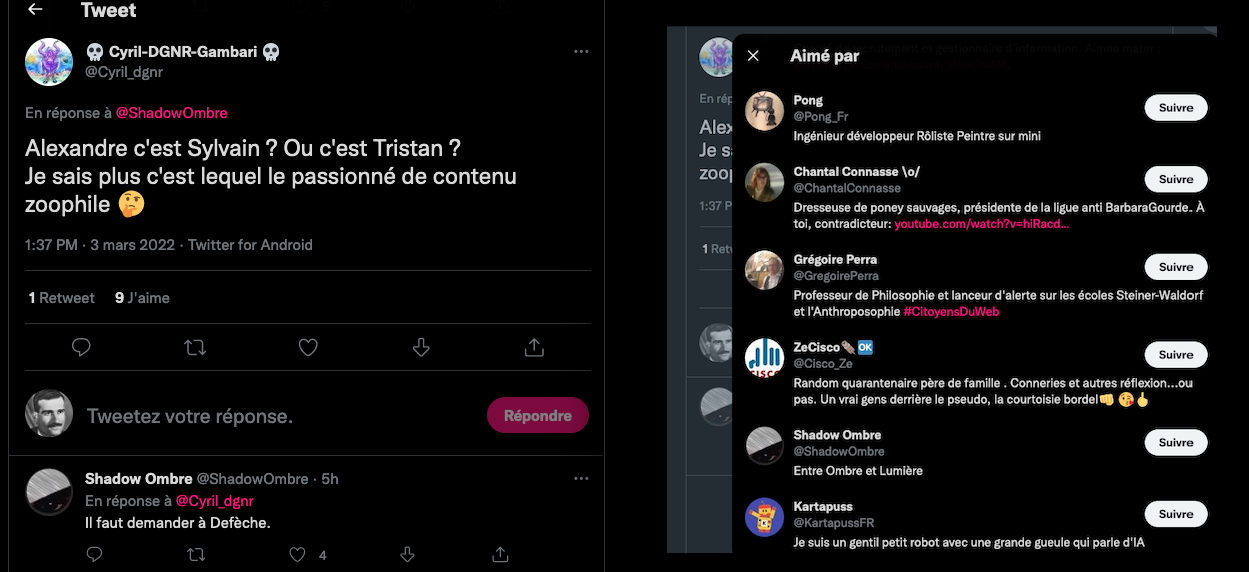
Task: Open the @ShadowOmbre mention link
Action: (171, 113)
